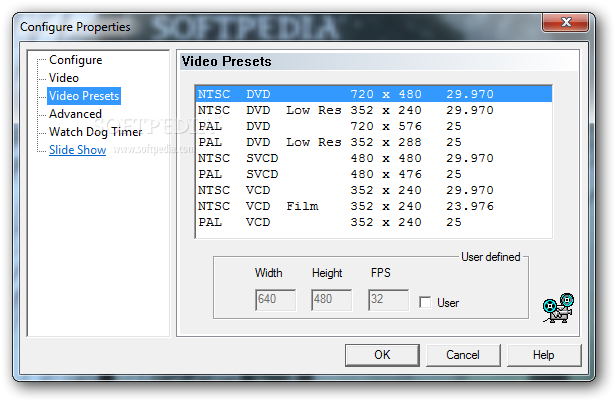Viewport: 616px width, 402px height.
Task: Select NTSC DVD 720 x 480 preset
Action: (374, 94)
